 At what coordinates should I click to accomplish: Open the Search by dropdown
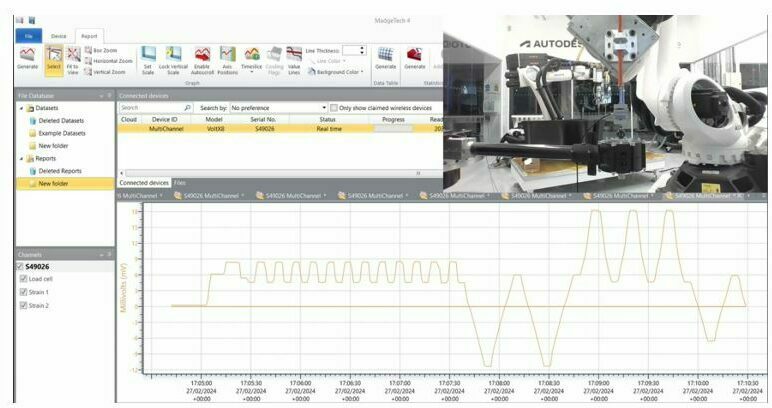point(278,107)
